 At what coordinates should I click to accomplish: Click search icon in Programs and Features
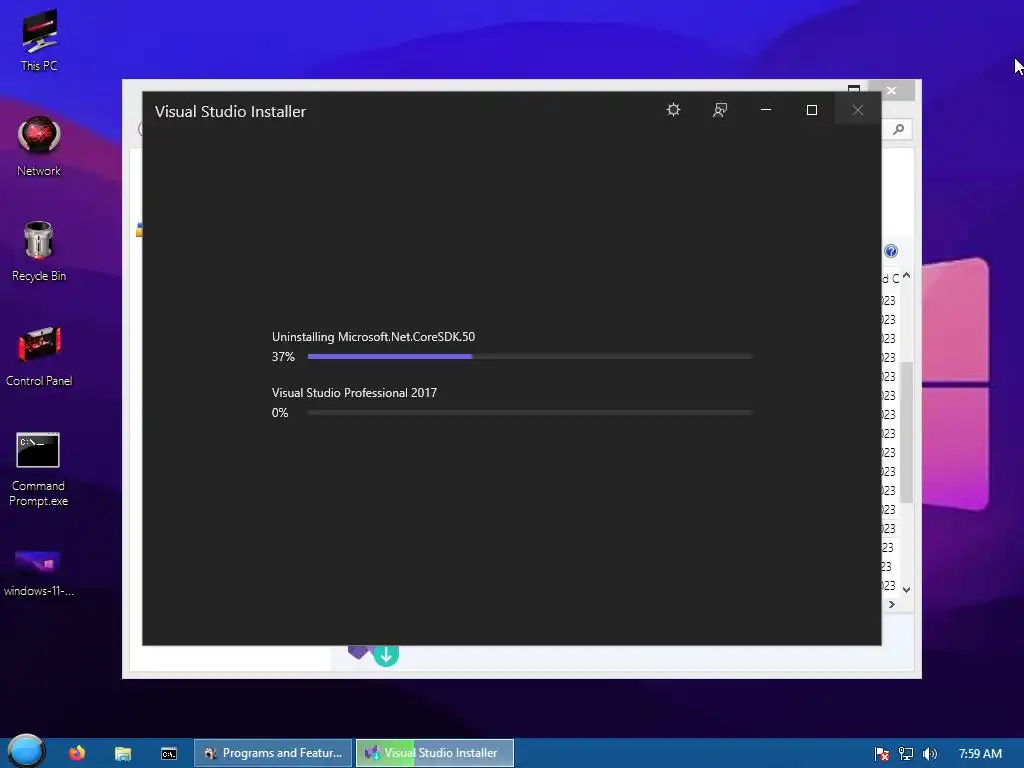click(899, 129)
